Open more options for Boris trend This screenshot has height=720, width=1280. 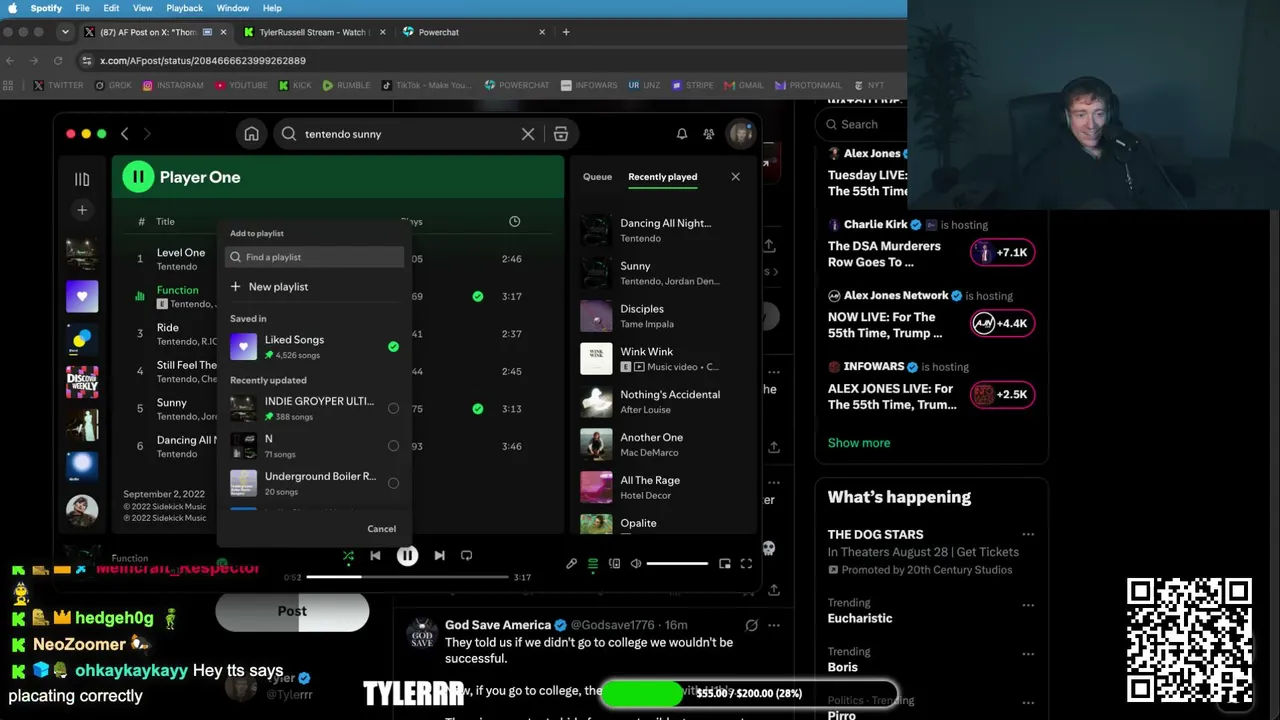coord(1027,654)
